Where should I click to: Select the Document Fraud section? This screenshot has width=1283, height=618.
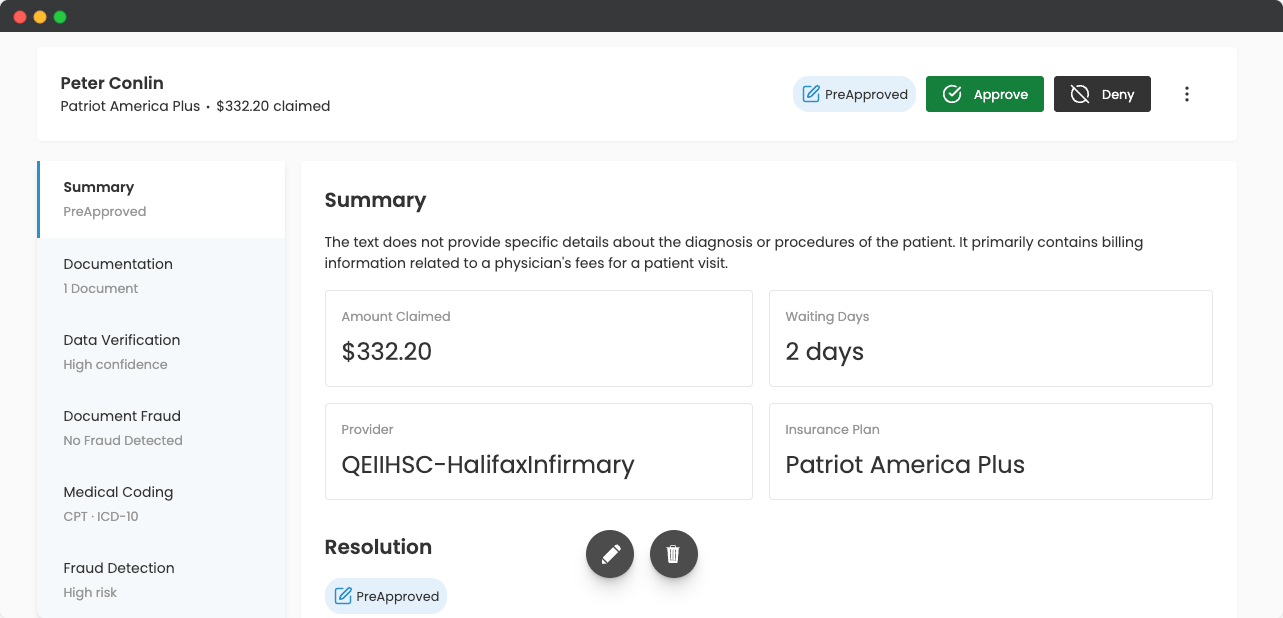point(161,427)
